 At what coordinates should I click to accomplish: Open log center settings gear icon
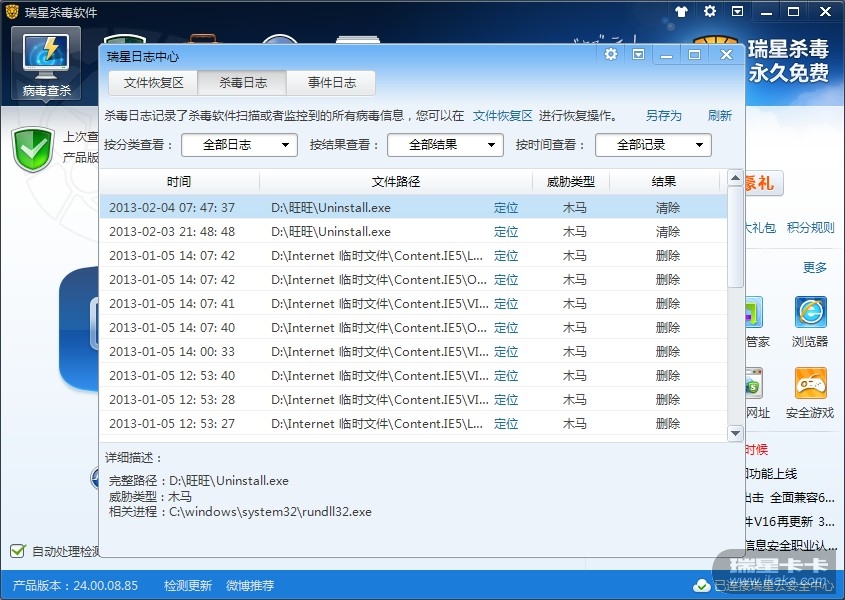point(611,54)
